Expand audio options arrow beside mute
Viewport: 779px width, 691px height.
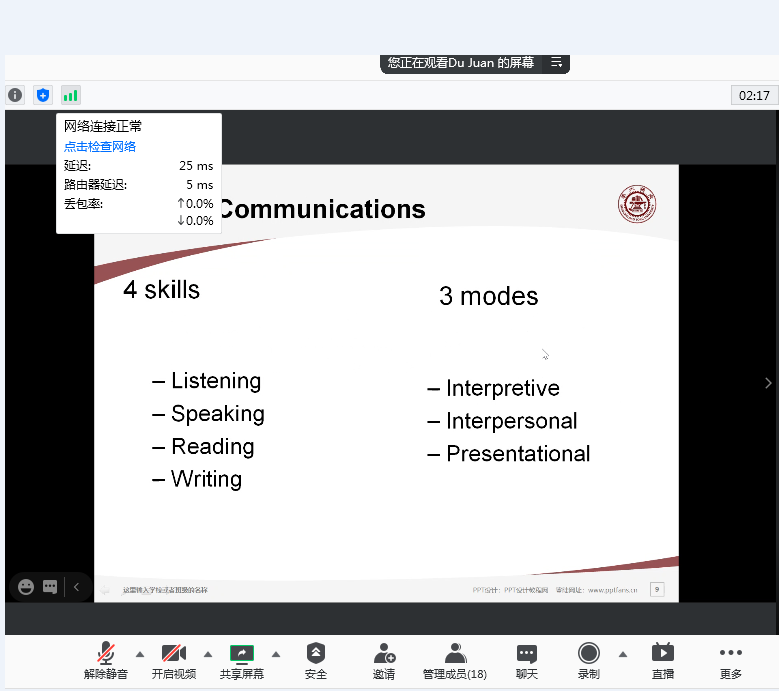tap(140, 654)
